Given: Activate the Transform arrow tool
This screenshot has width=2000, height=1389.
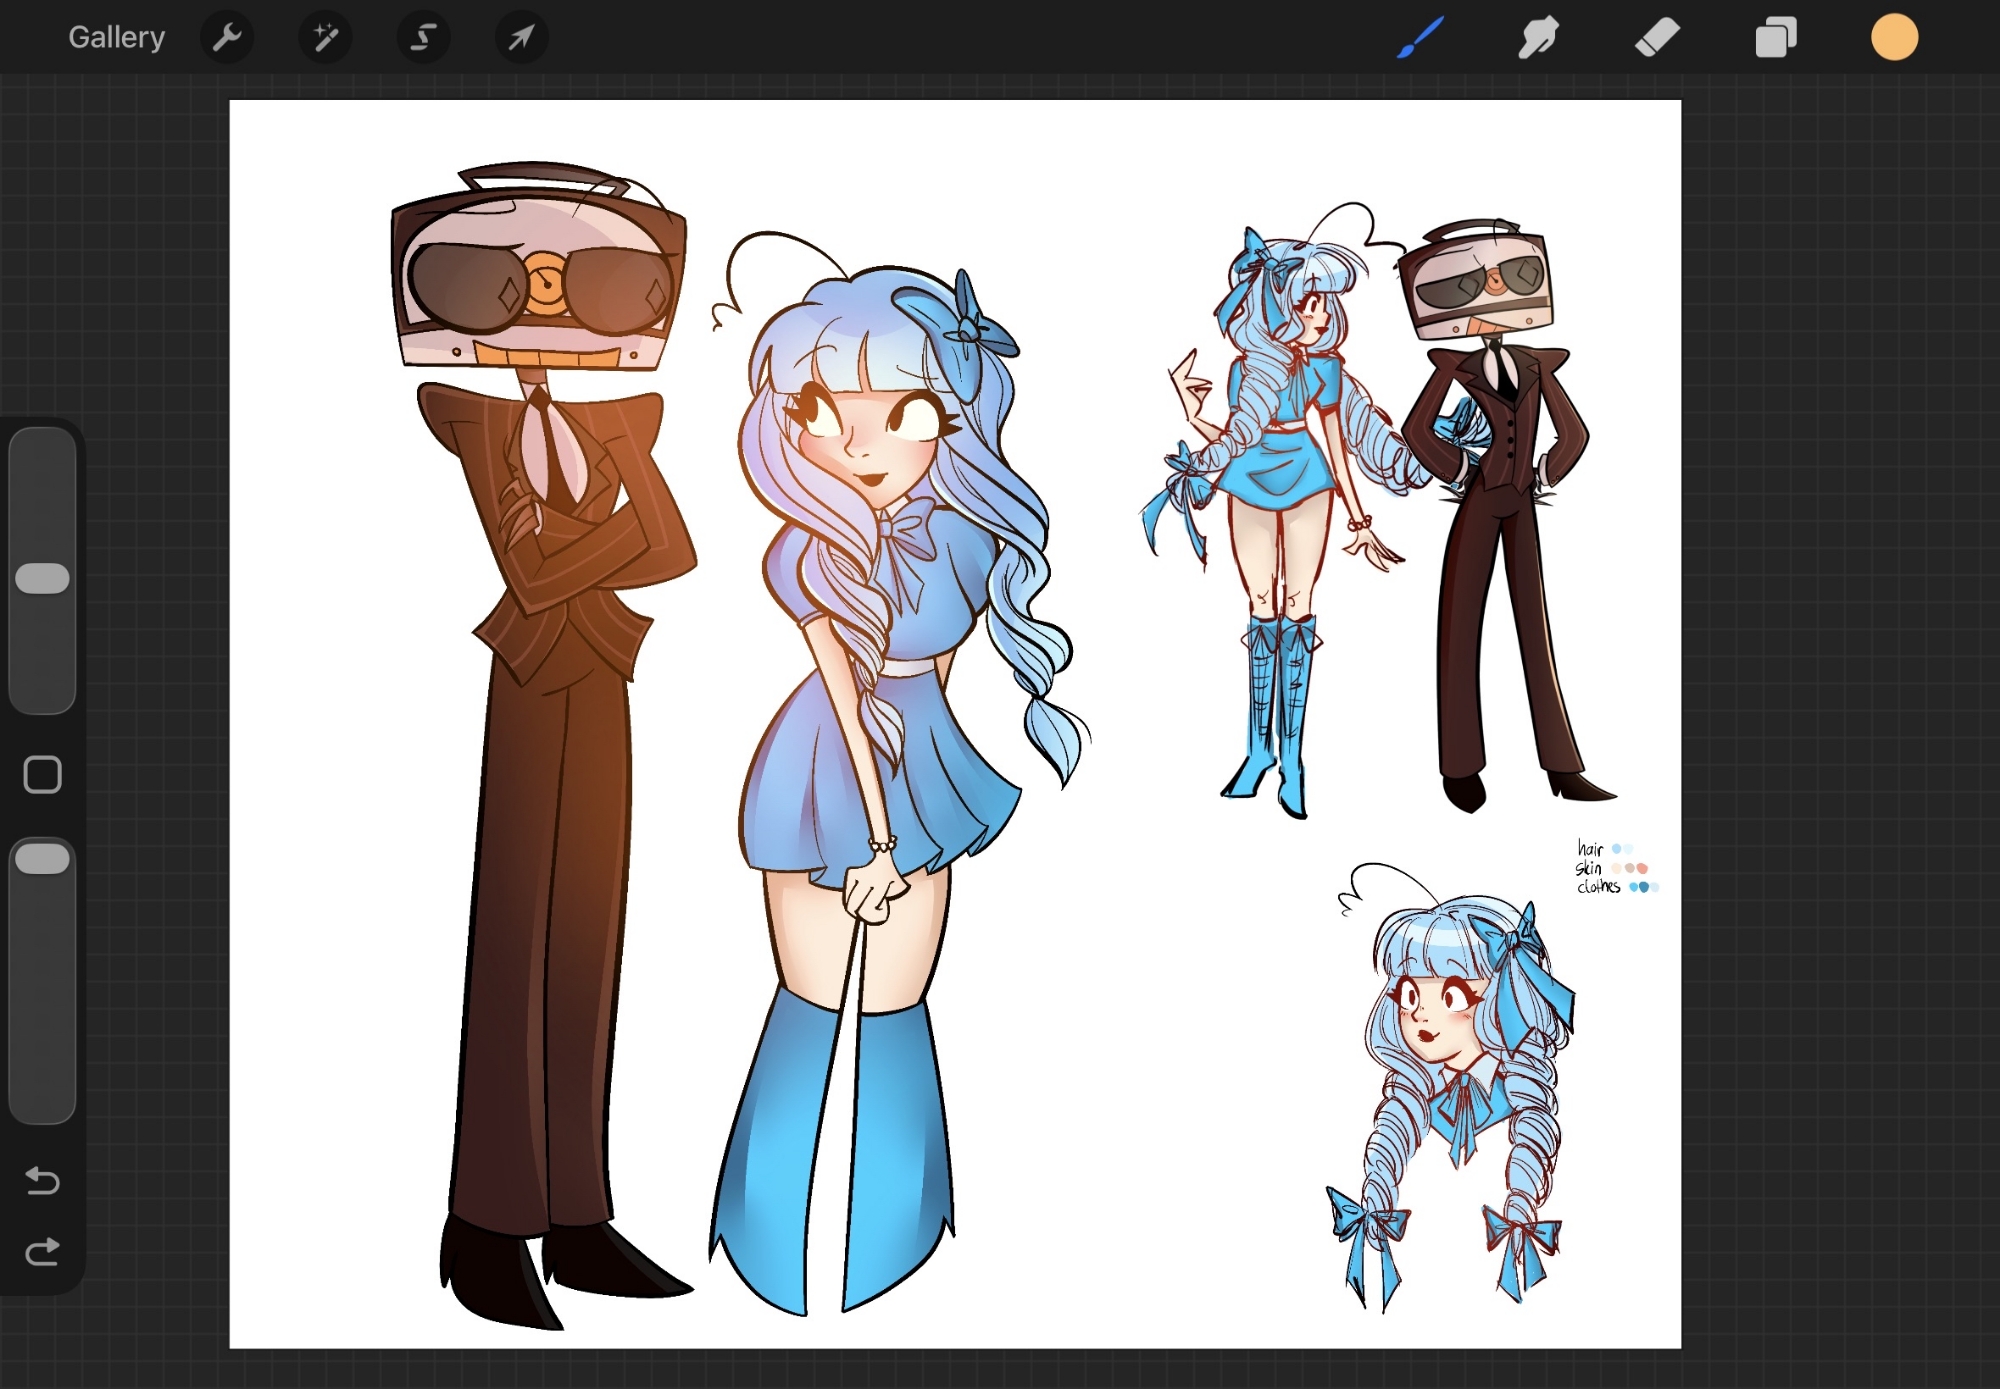Looking at the screenshot, I should tap(521, 38).
